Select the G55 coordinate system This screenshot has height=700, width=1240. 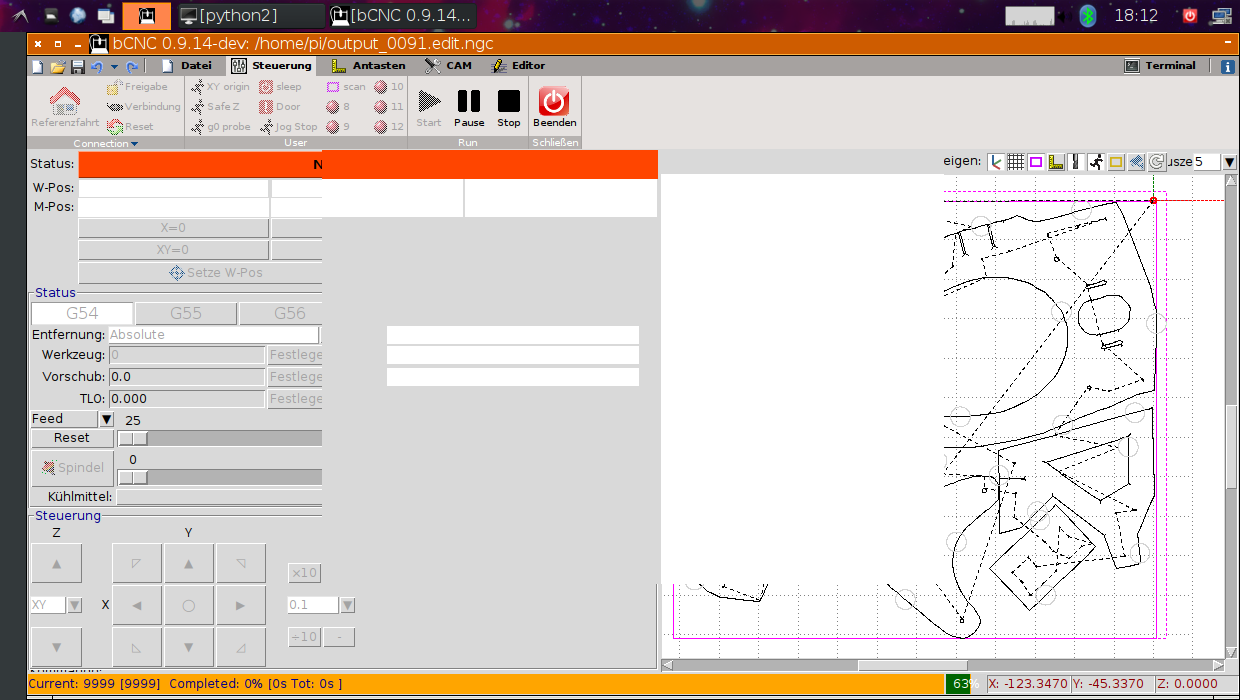click(186, 314)
